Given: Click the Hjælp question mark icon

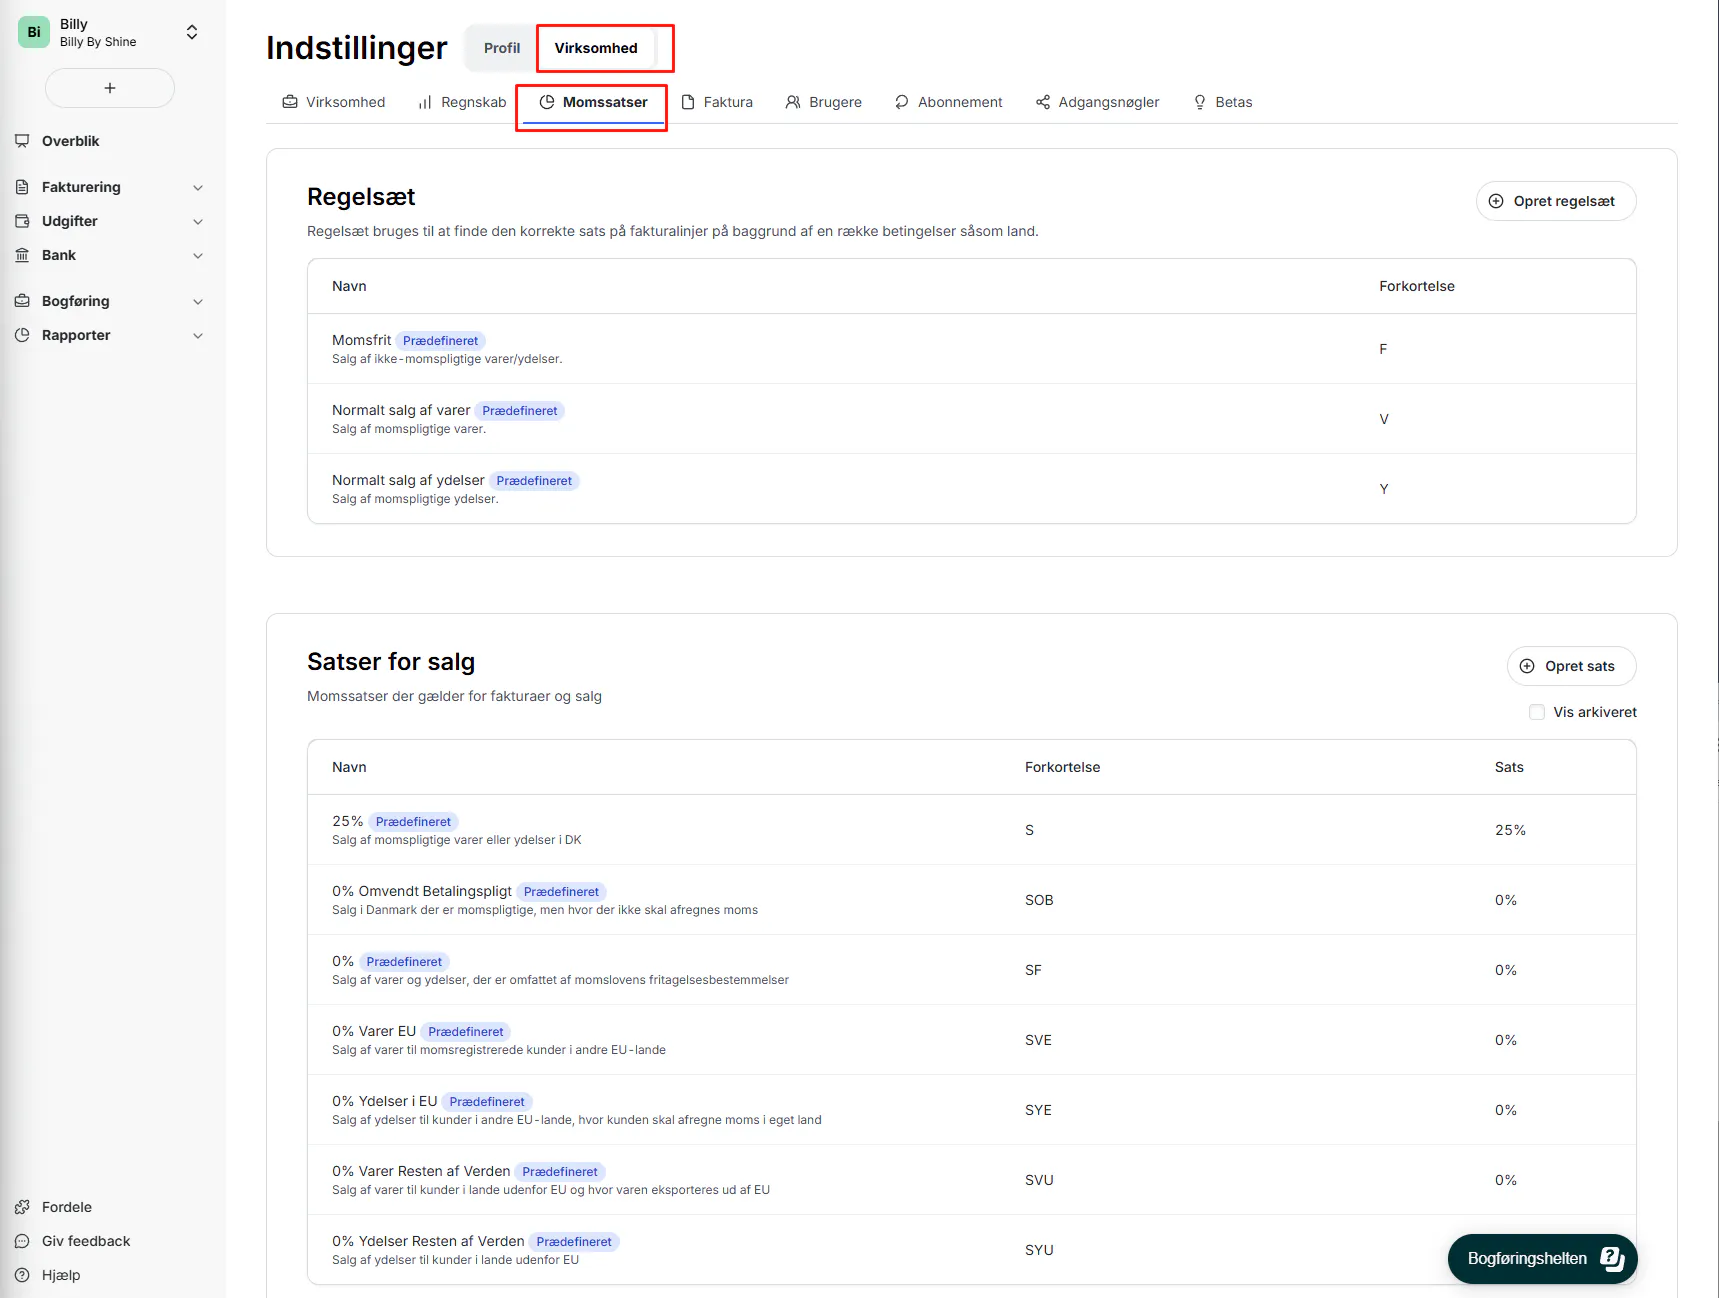Looking at the screenshot, I should coord(22,1275).
